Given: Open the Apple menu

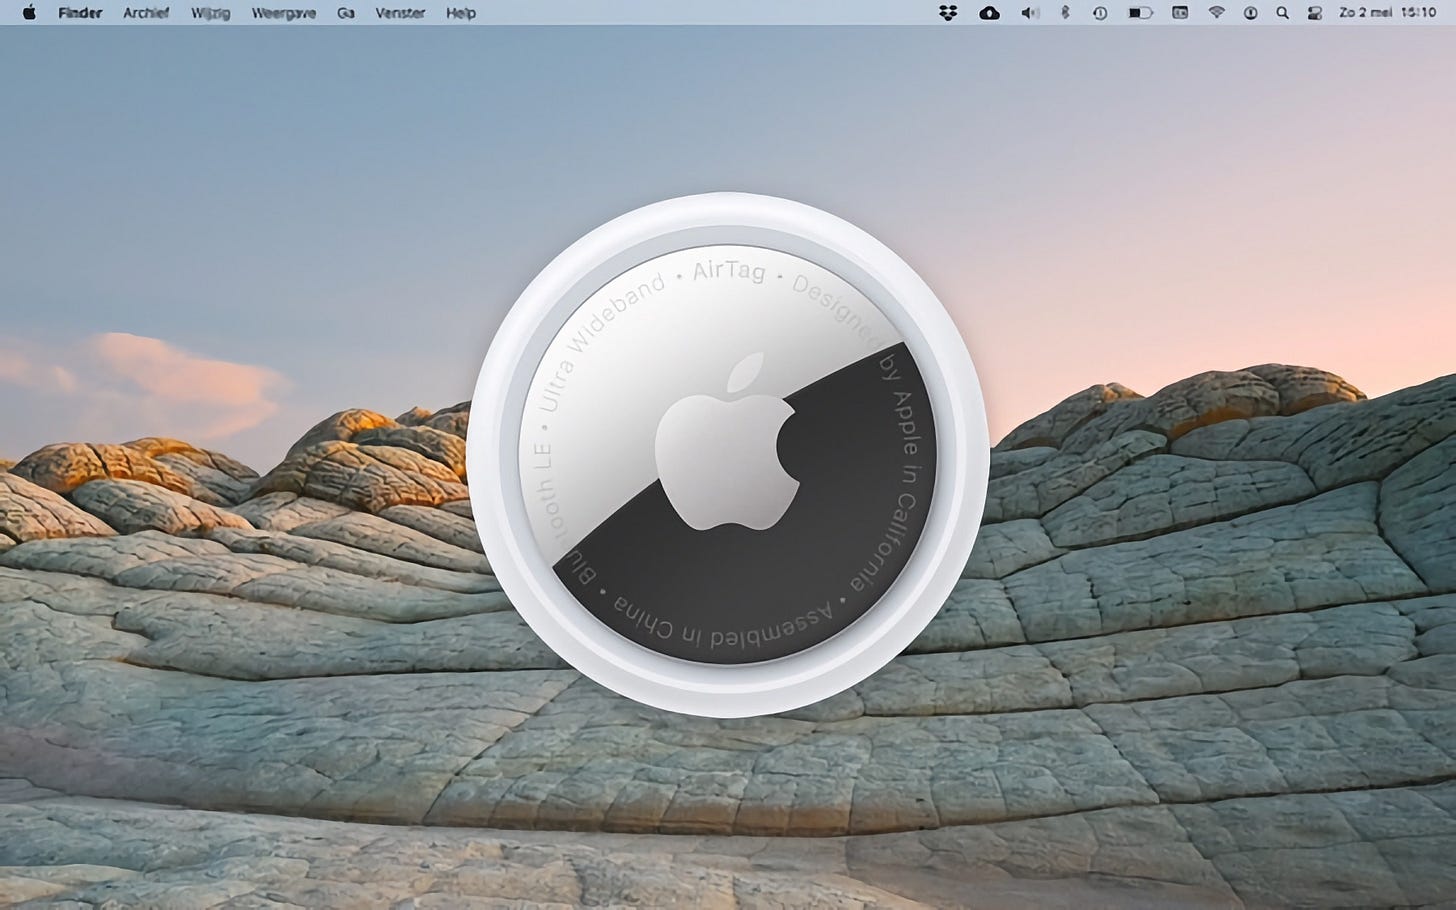Looking at the screenshot, I should click(29, 13).
